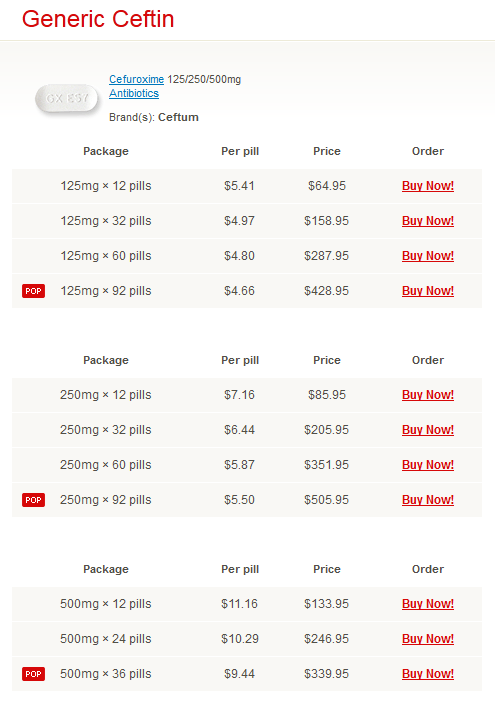This screenshot has height=701, width=495.
Task: Buy Now for 125mg × 32 pills
Action: click(428, 220)
